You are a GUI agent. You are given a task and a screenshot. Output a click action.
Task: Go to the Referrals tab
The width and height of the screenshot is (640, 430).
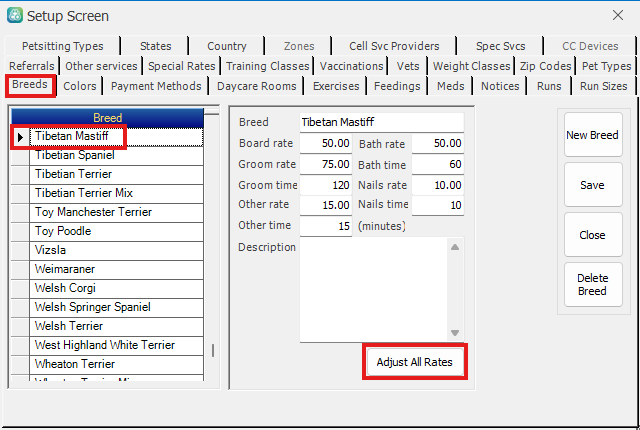pyautogui.click(x=31, y=66)
